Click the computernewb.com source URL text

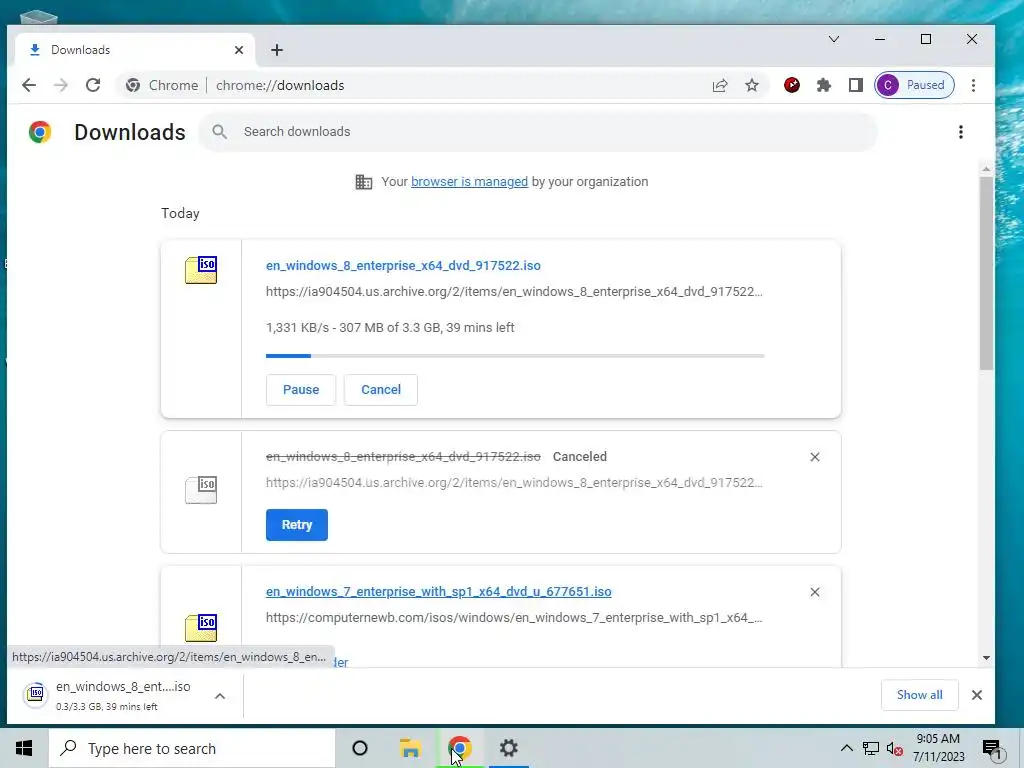point(514,618)
